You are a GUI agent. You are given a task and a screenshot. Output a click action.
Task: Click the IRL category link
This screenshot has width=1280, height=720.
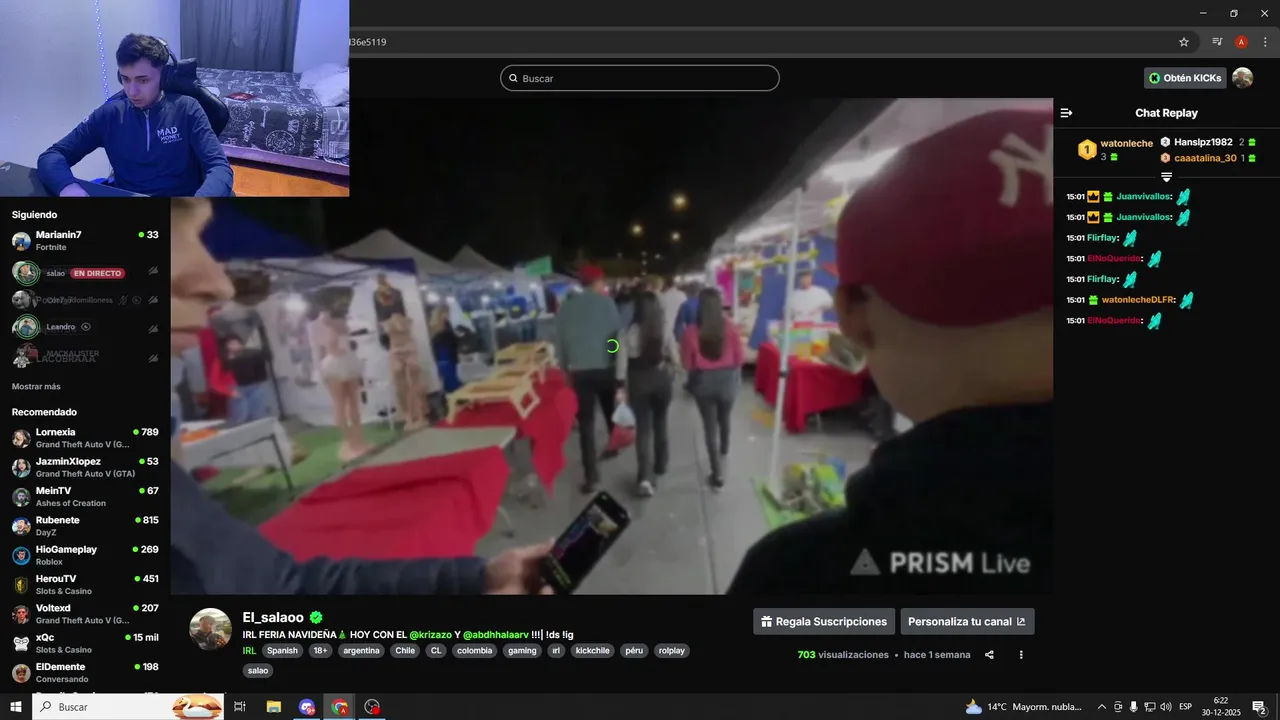(249, 650)
